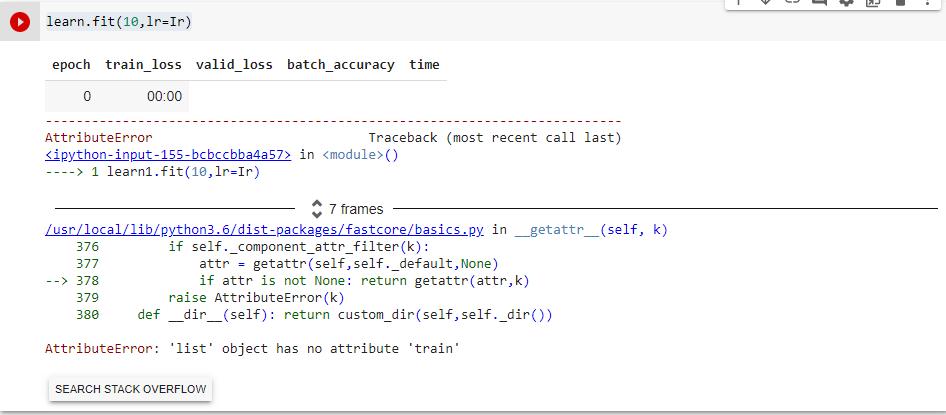
Task: Mirror cell in tab icon
Action: [873, 3]
